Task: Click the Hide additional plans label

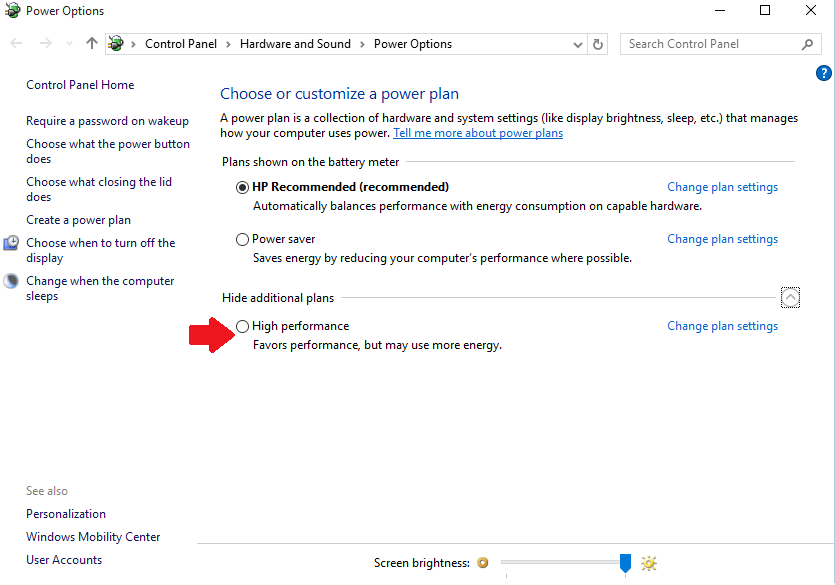Action: click(278, 298)
